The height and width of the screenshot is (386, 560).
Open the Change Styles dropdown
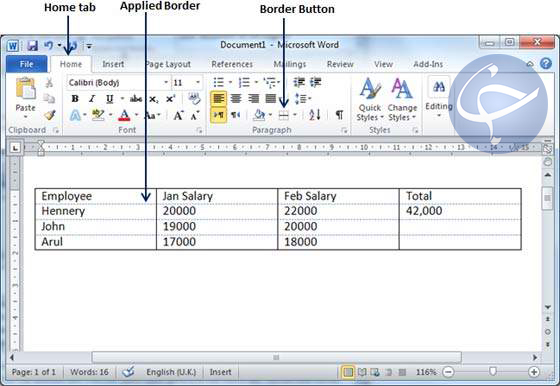tap(402, 100)
